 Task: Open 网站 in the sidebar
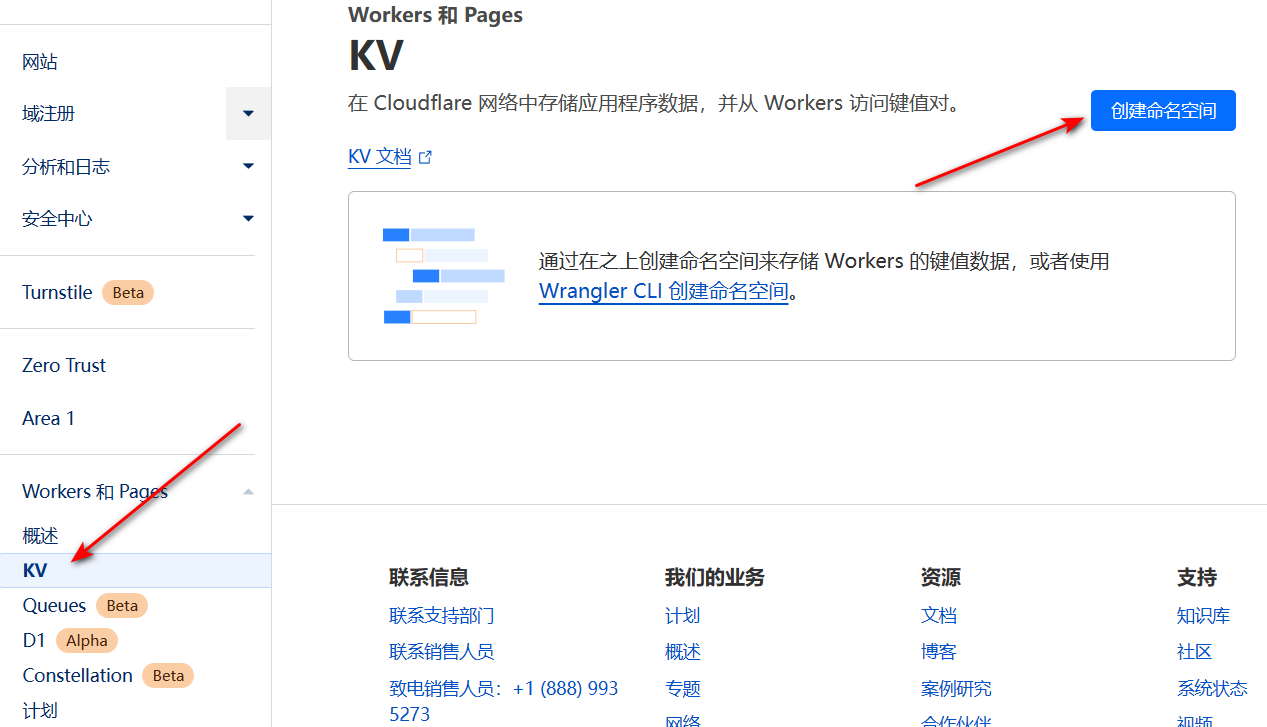pos(40,62)
